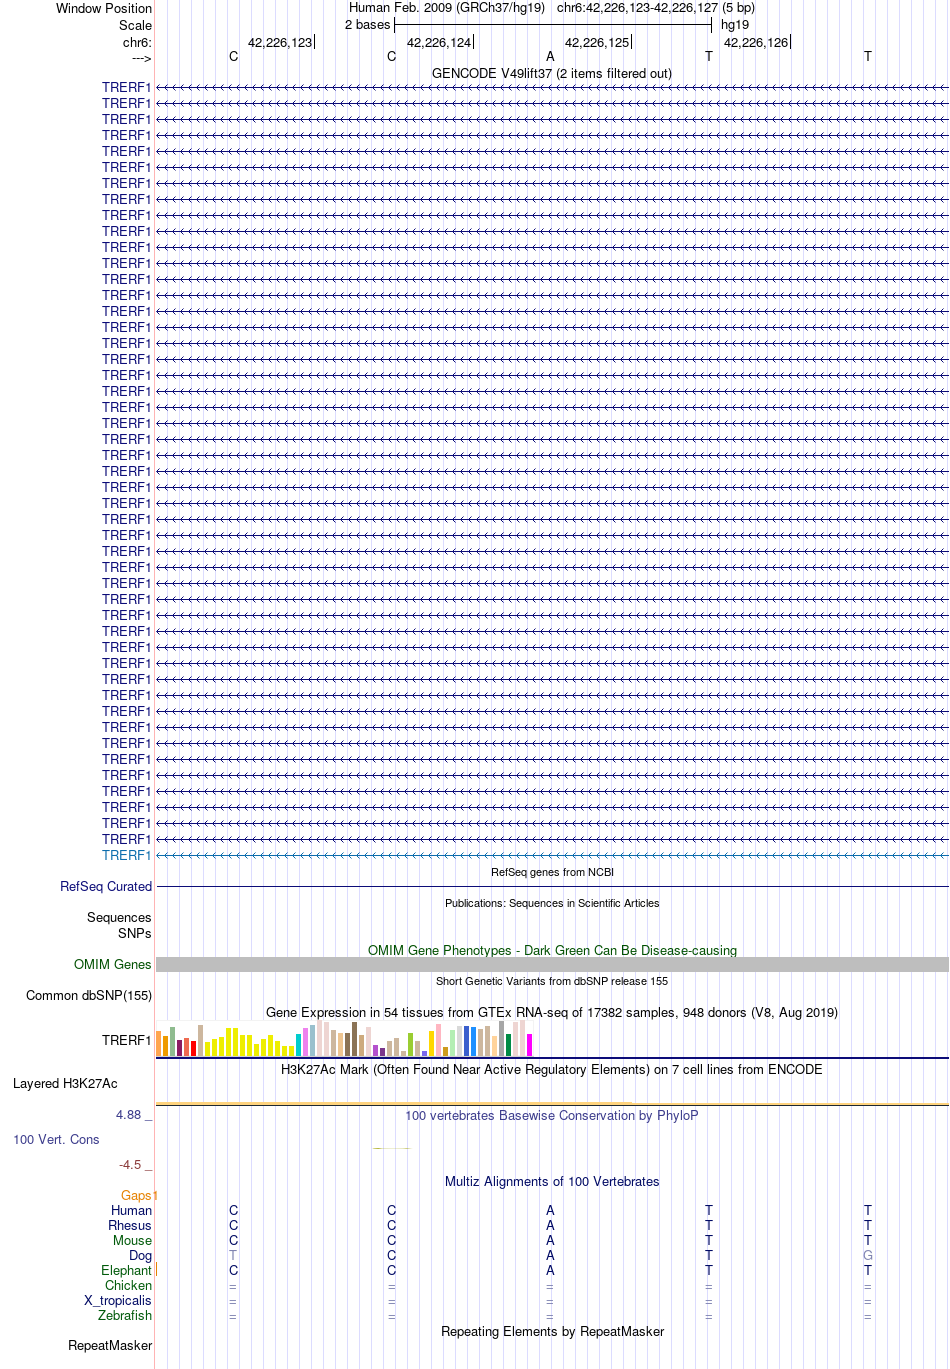Select the Elephant alignment row label

point(126,1270)
